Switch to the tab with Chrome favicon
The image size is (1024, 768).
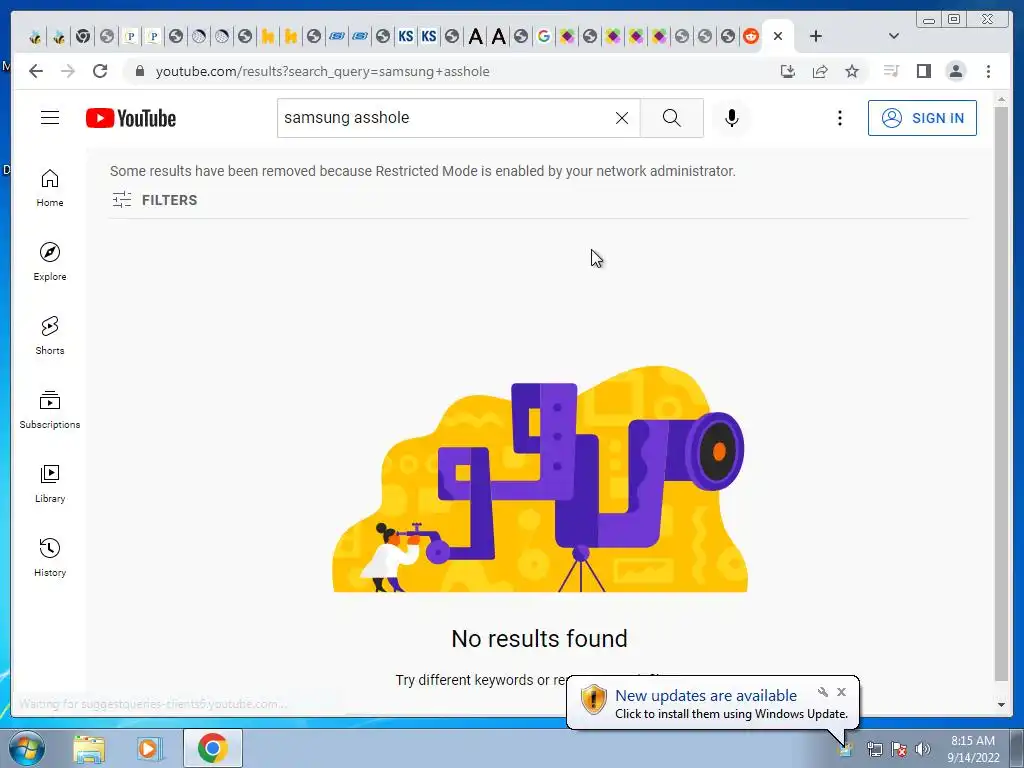click(82, 36)
